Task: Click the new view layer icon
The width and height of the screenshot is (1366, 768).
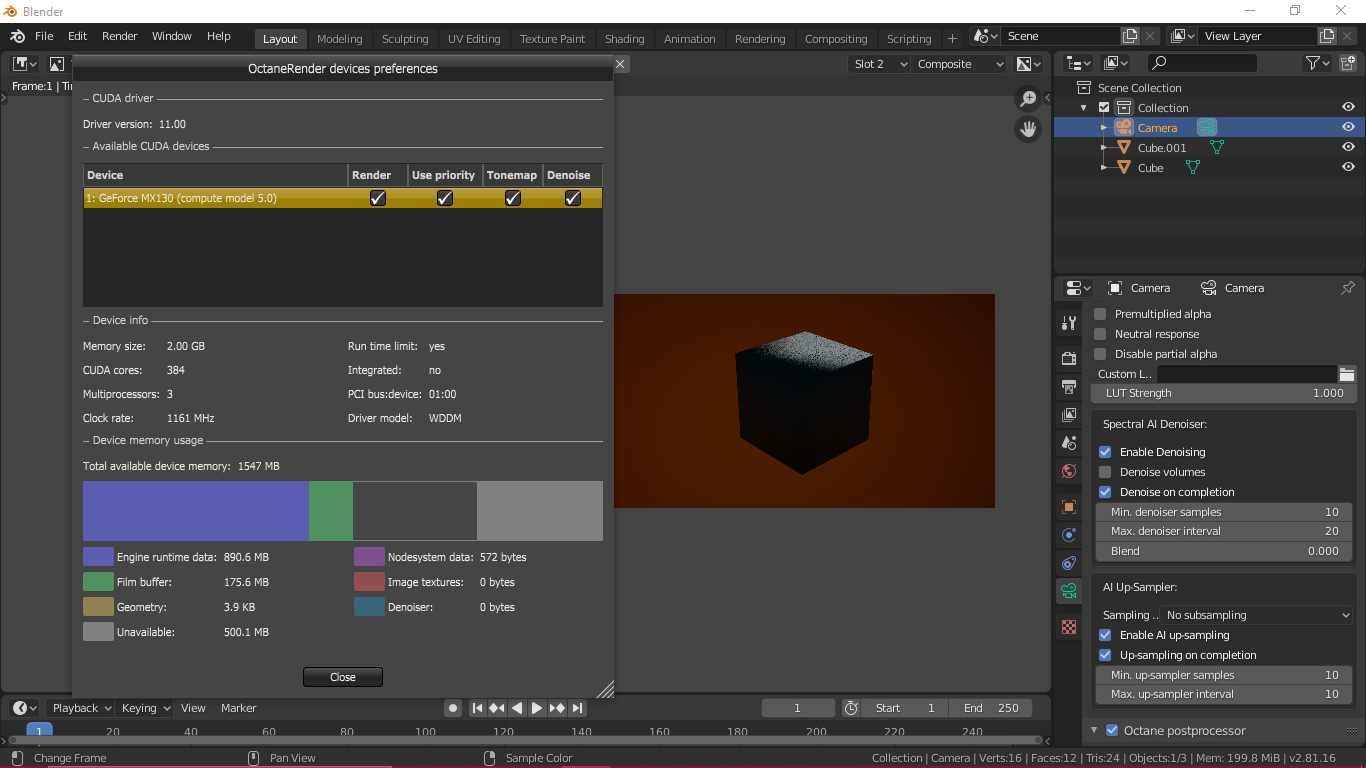Action: point(1327,36)
